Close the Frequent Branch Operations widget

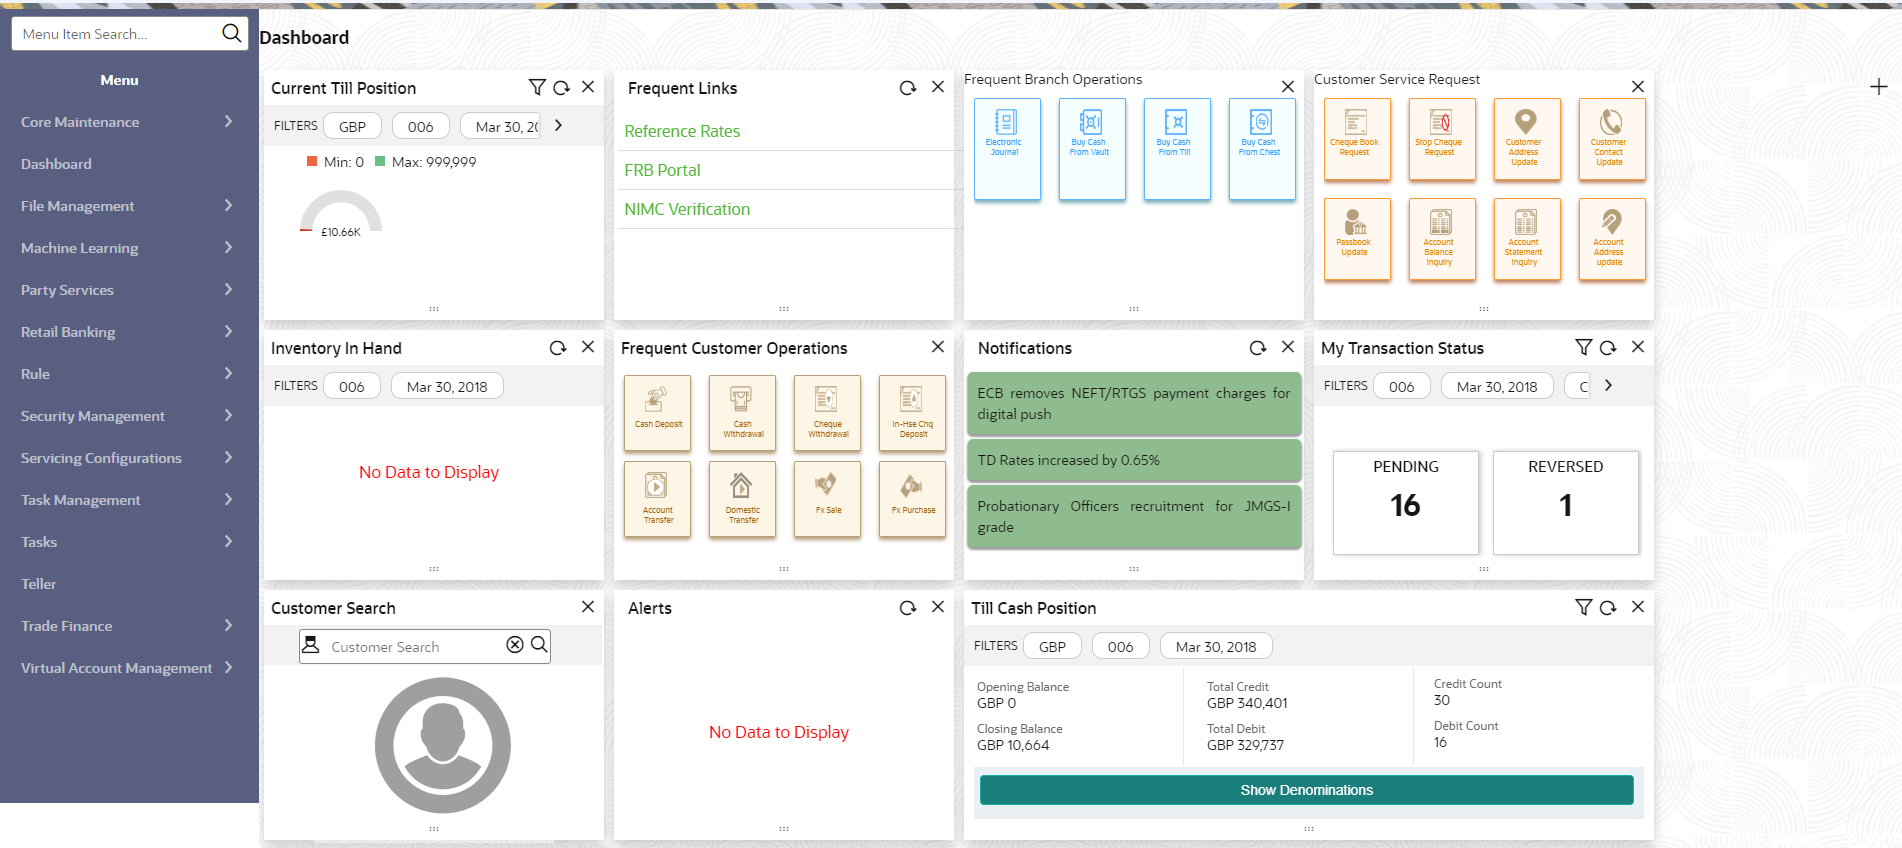click(1288, 87)
